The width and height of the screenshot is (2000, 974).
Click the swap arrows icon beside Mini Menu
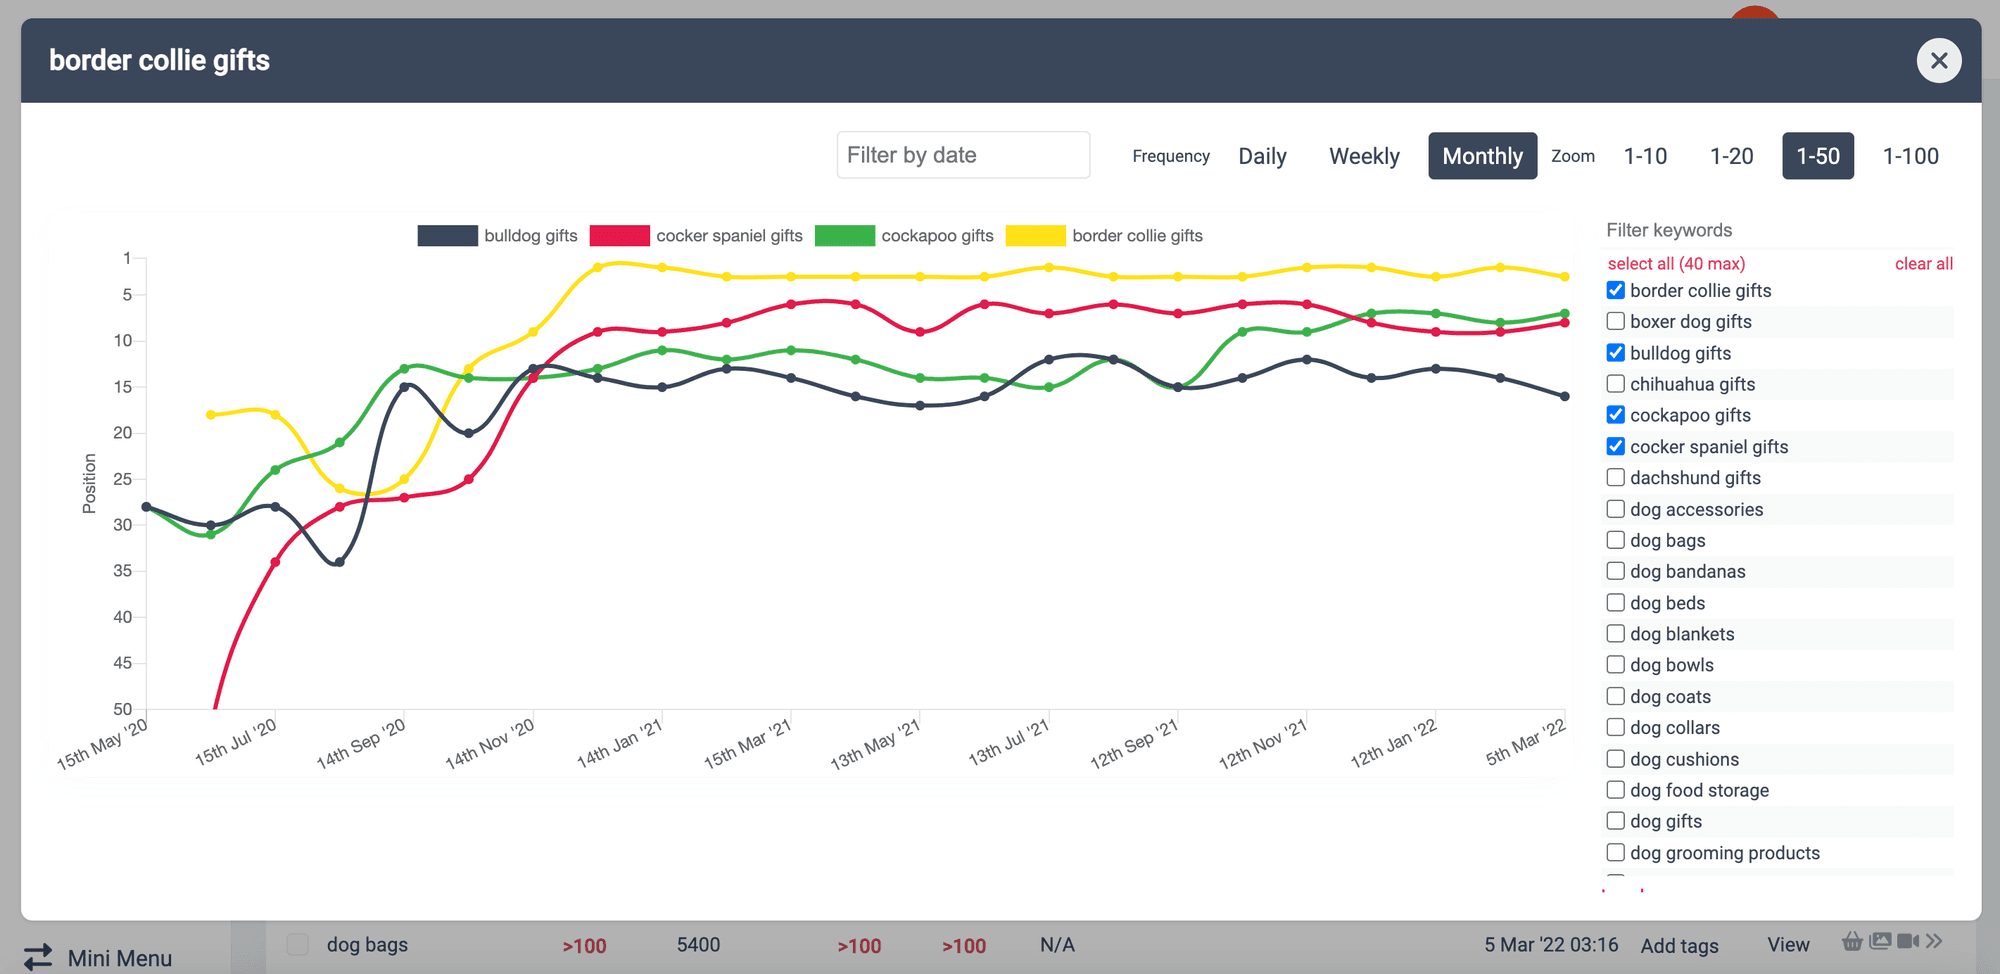pyautogui.click(x=38, y=956)
